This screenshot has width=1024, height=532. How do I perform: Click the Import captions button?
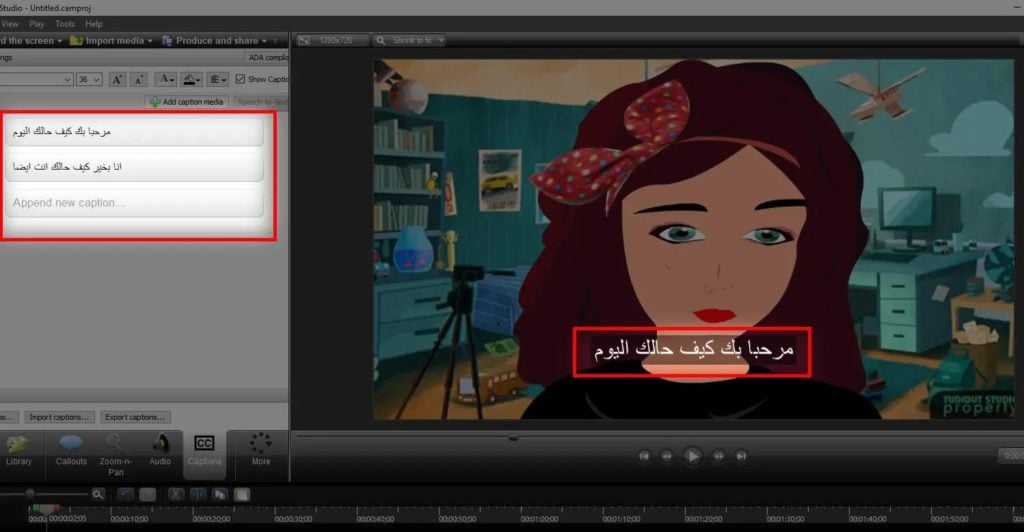(x=59, y=417)
